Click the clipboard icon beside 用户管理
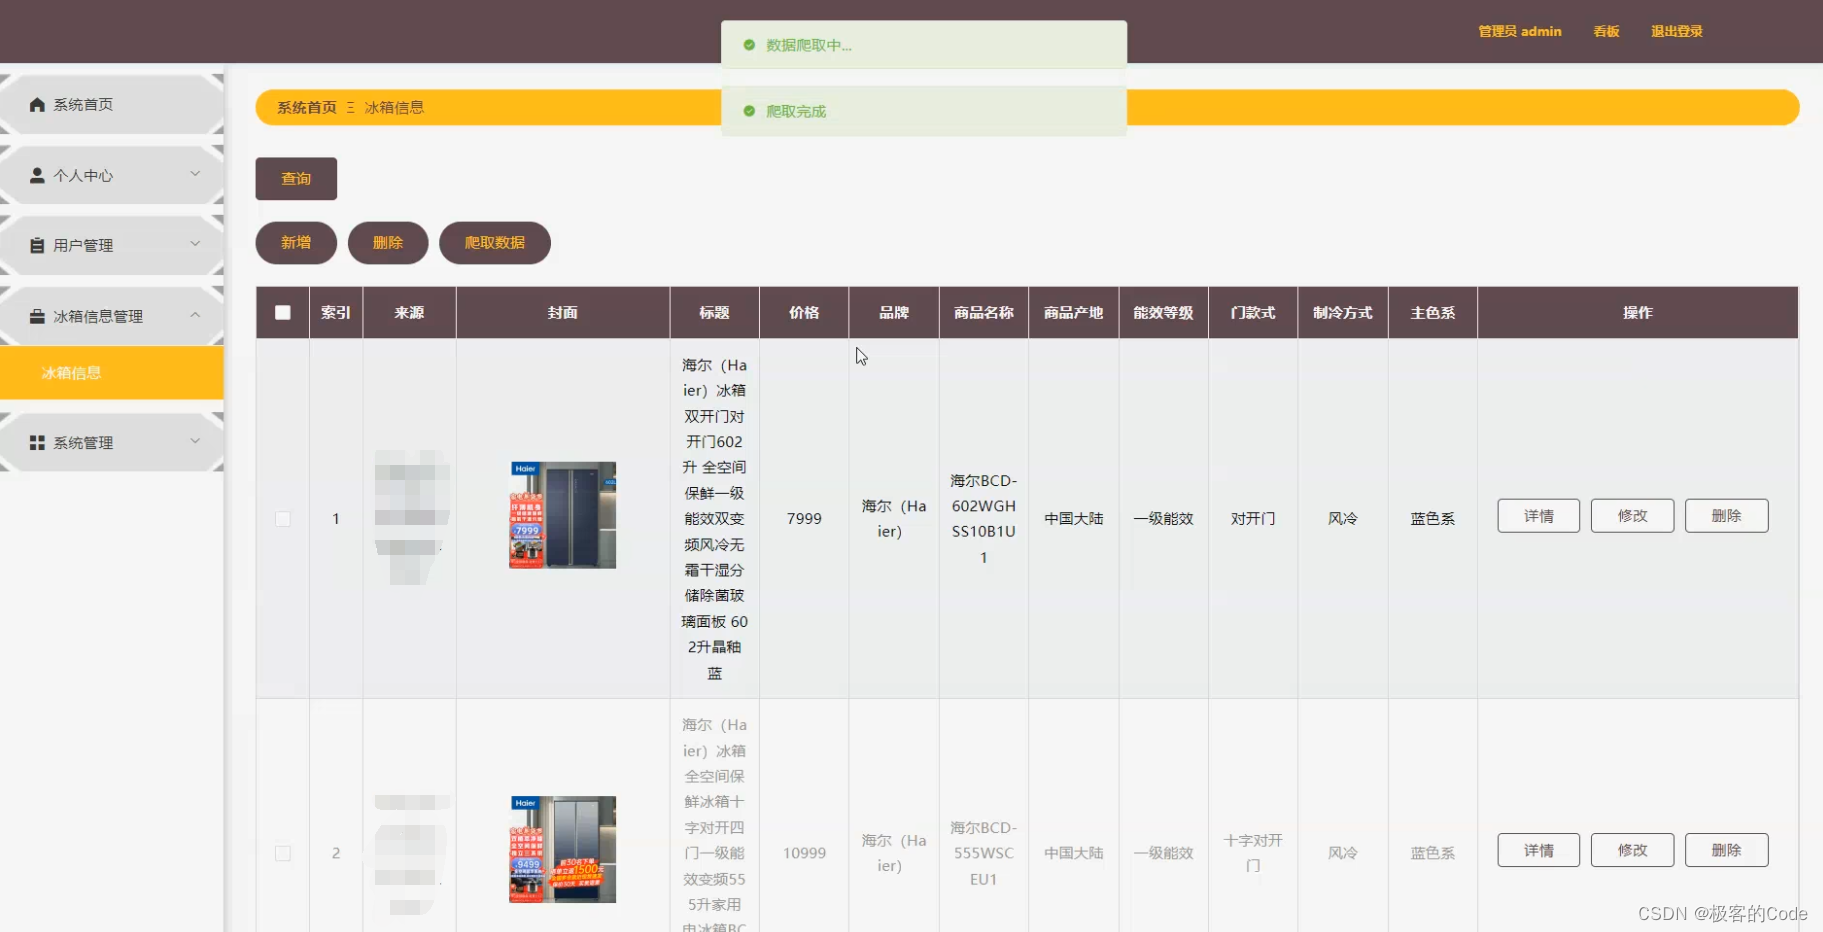The height and width of the screenshot is (932, 1823). pyautogui.click(x=37, y=245)
